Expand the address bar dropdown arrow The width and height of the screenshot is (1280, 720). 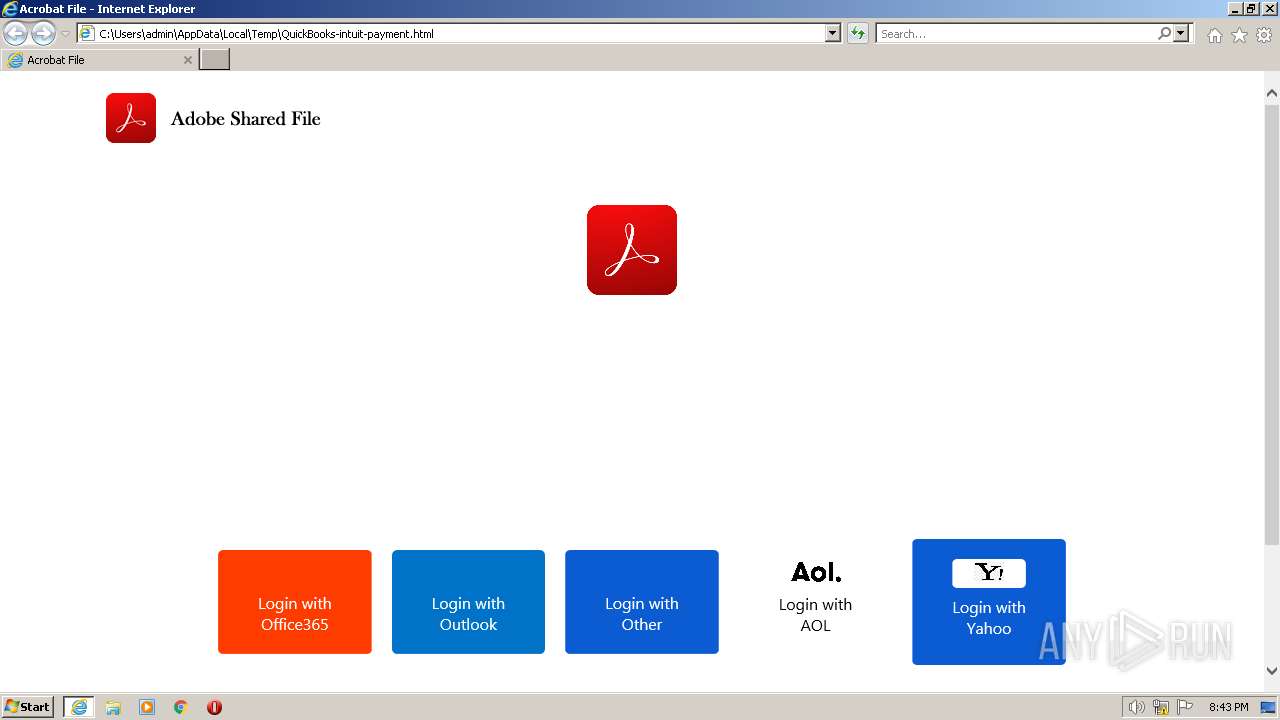point(833,33)
